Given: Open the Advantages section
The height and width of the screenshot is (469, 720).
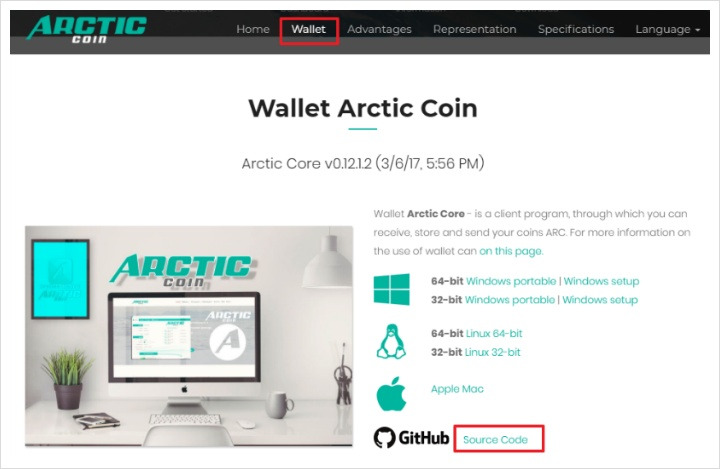Looking at the screenshot, I should (x=379, y=29).
